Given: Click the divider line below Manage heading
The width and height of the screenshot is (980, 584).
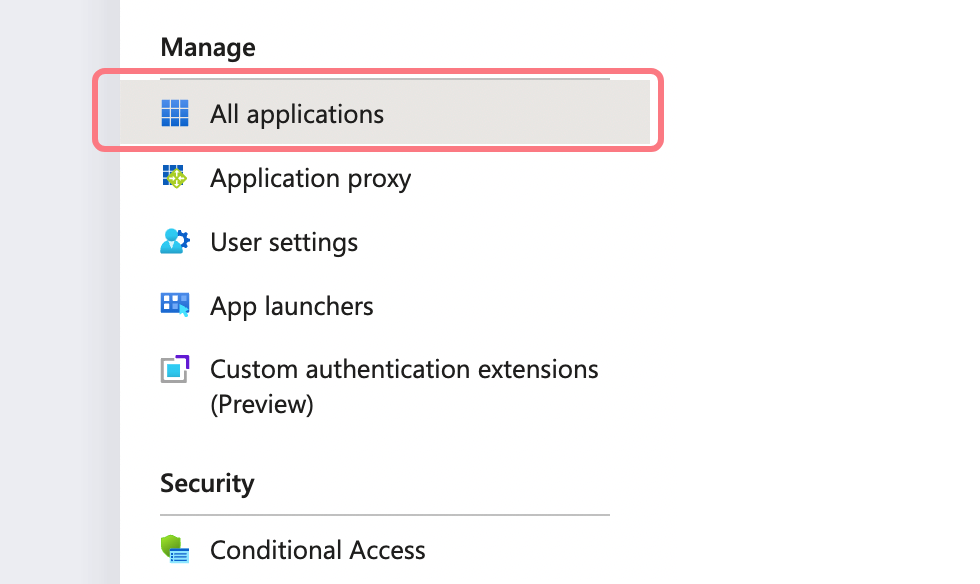Looking at the screenshot, I should tap(385, 77).
